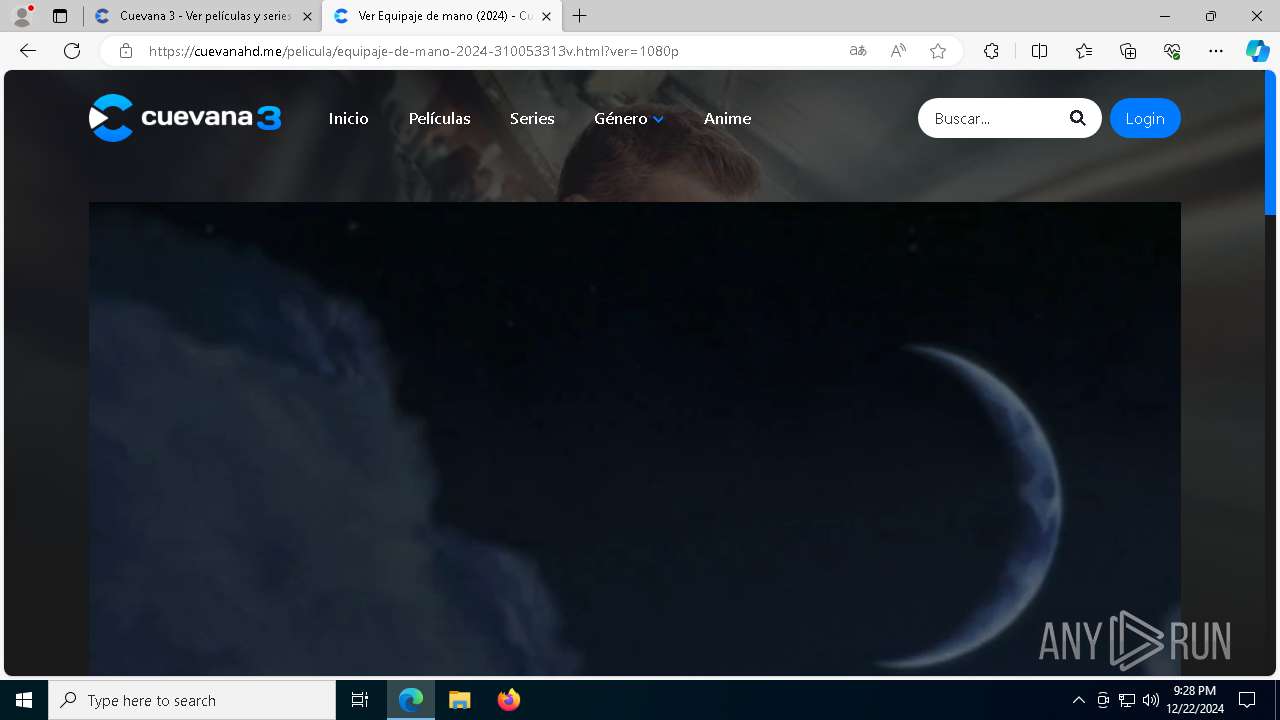Select Microsoft Edge taskbar icon
This screenshot has height=720, width=1280.
pos(411,700)
